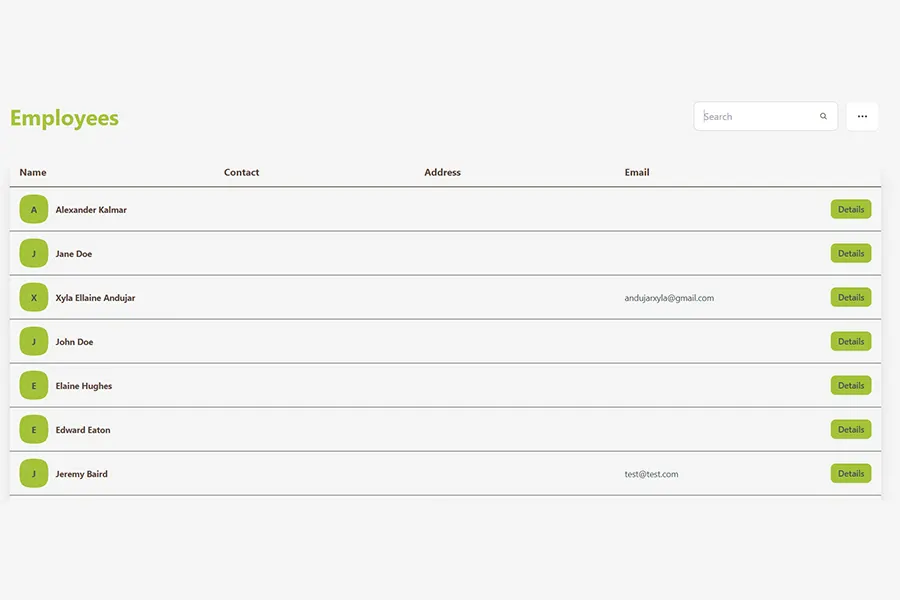Click Elaine Hughes' E avatar icon
900x600 pixels.
click(34, 386)
